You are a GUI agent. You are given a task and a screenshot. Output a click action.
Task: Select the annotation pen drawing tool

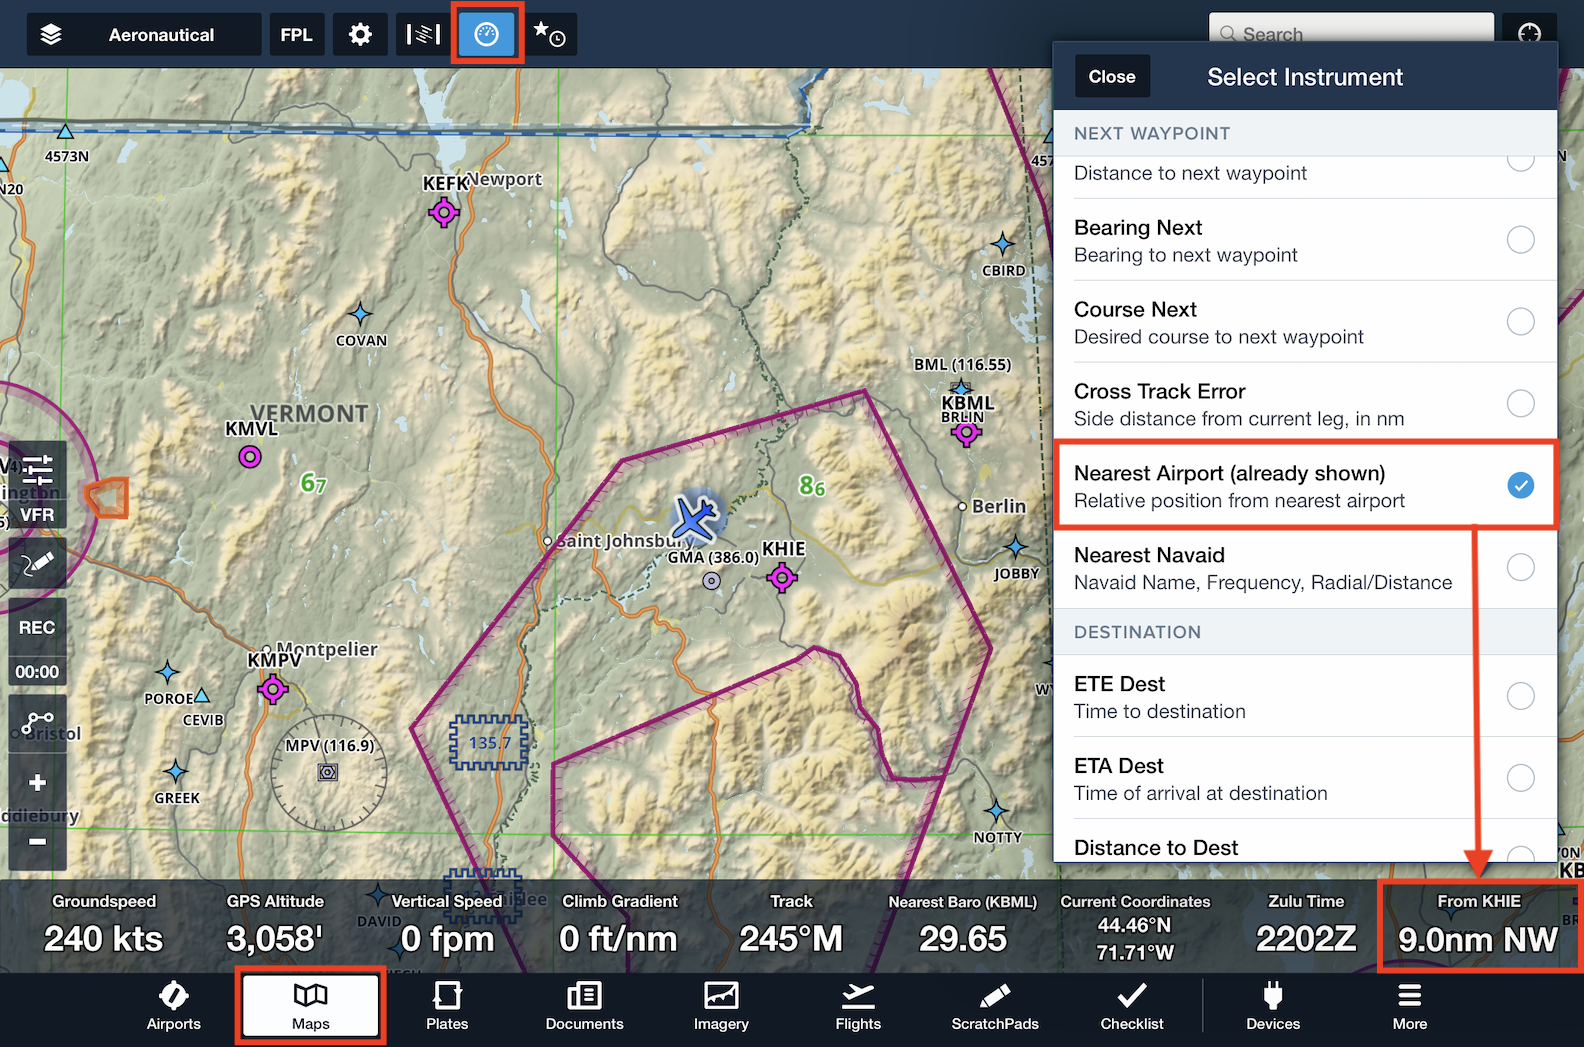click(x=38, y=563)
